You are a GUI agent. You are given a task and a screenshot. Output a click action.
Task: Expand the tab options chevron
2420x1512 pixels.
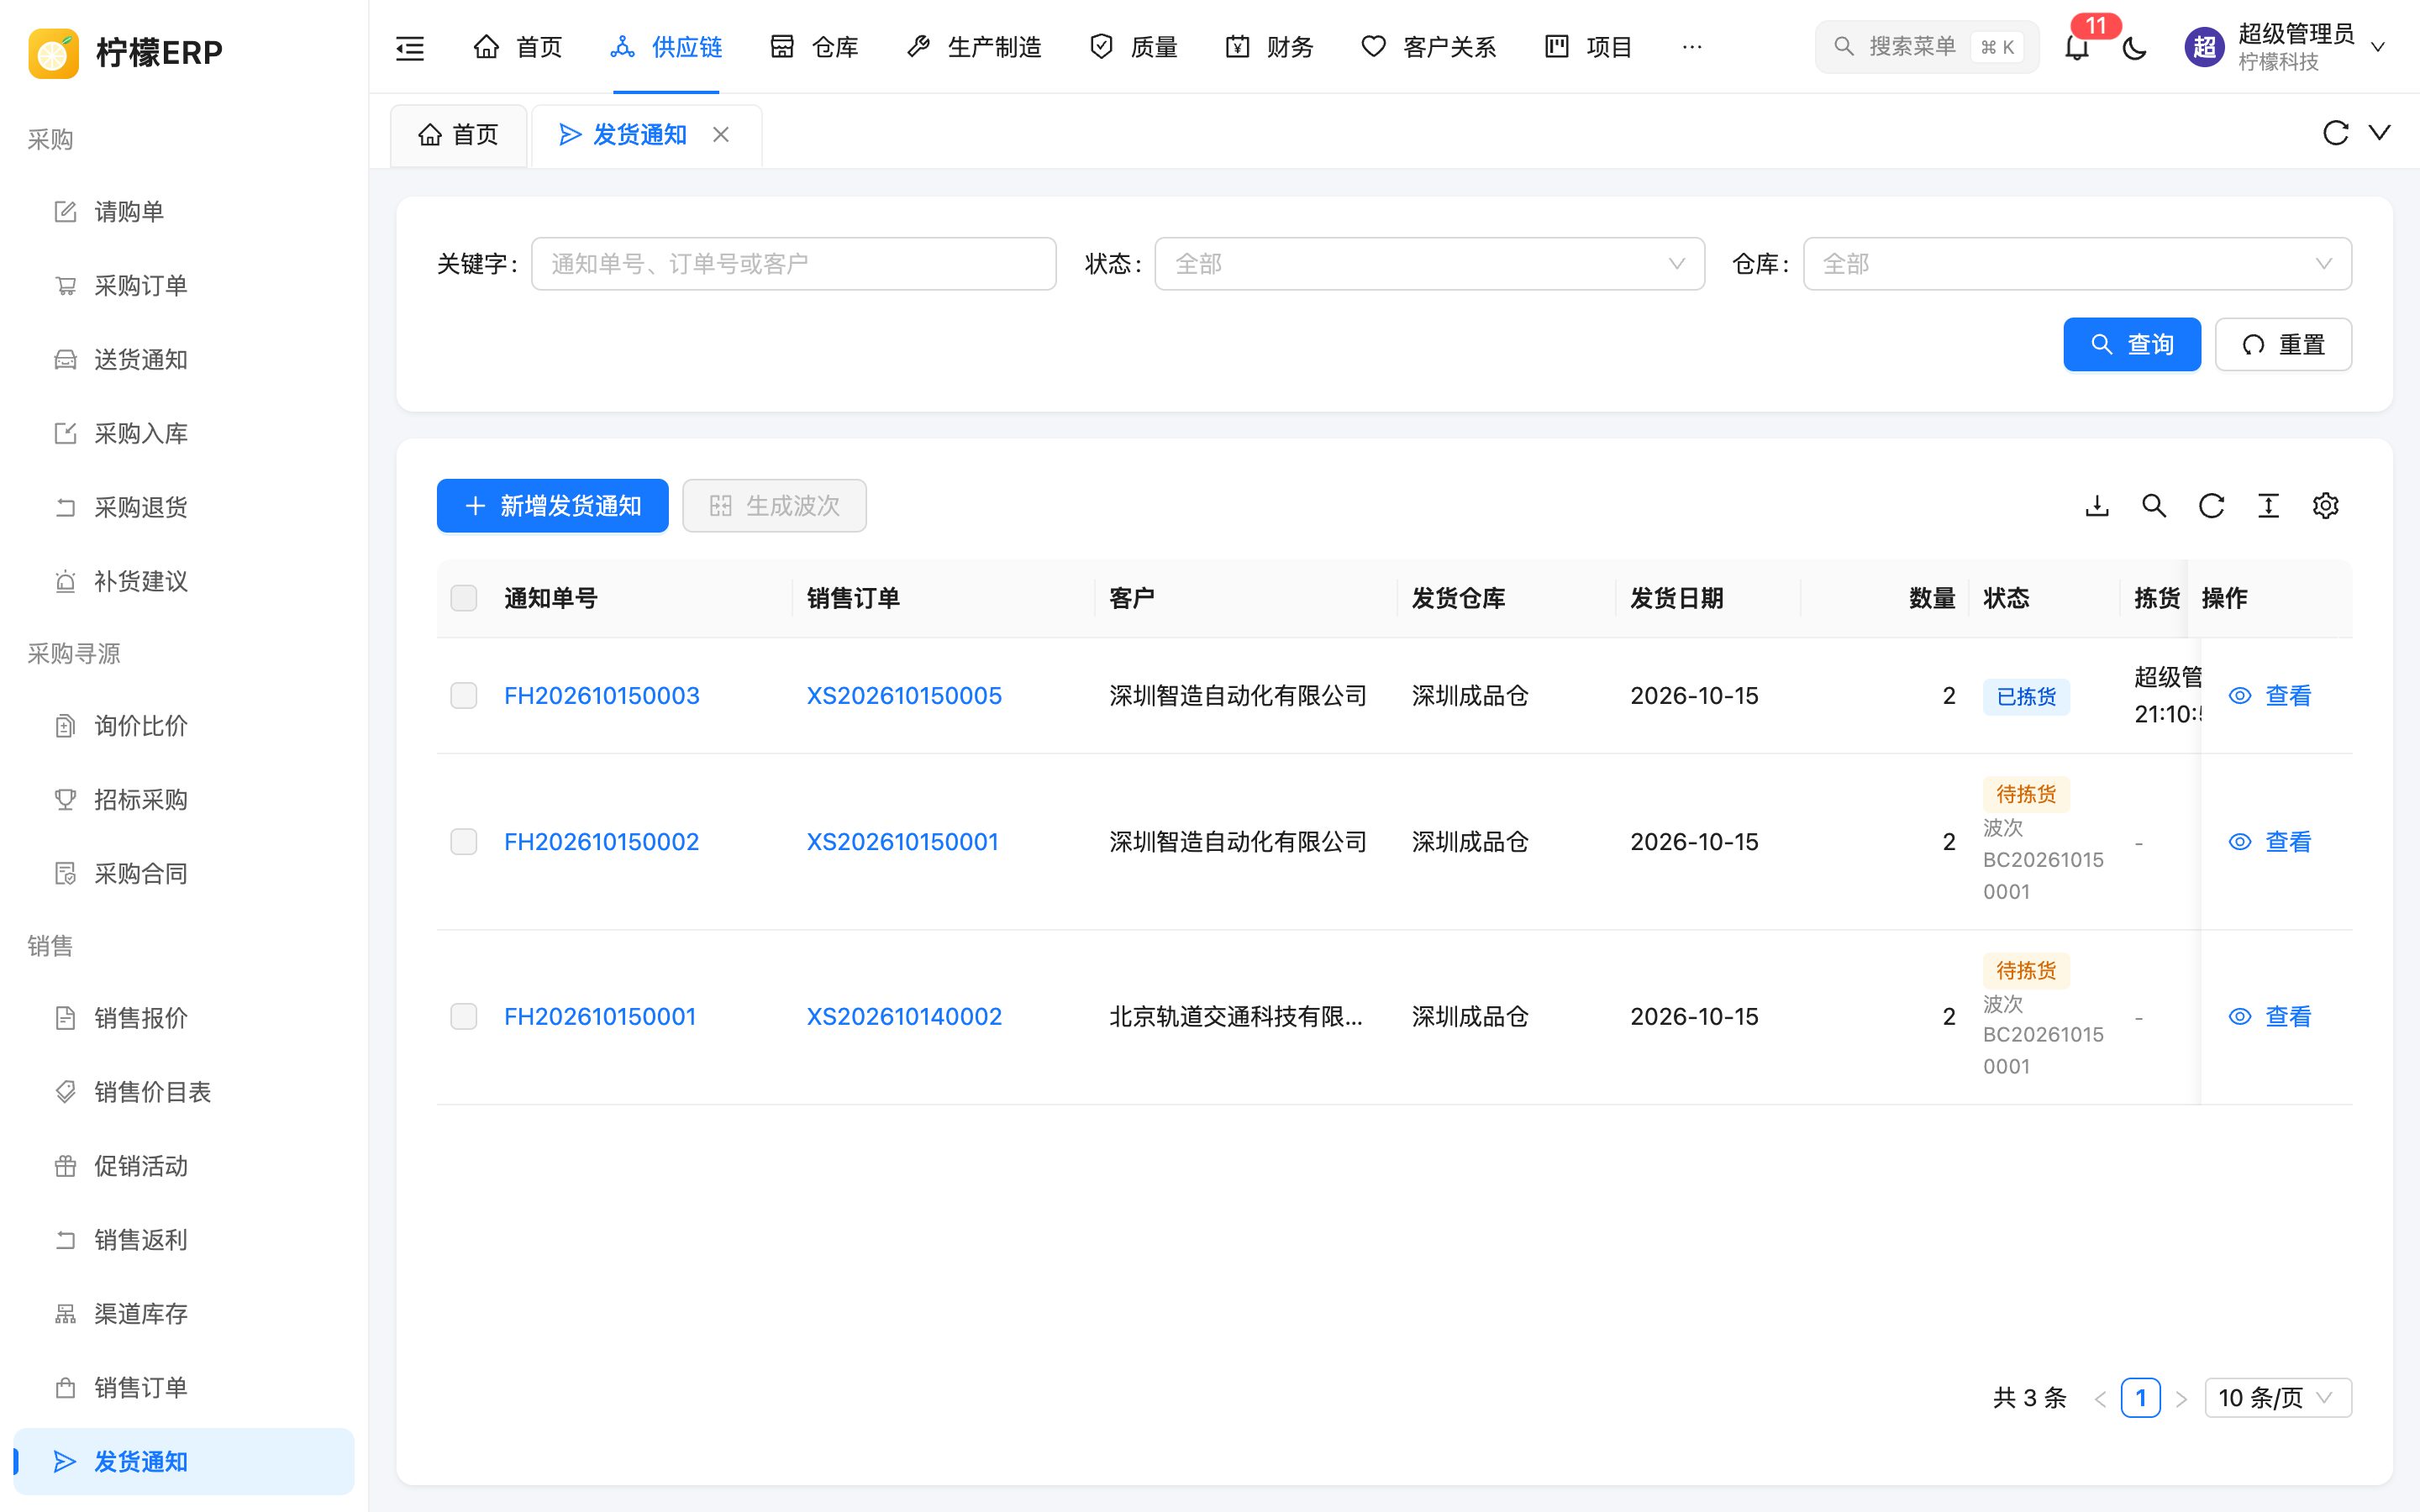click(x=2380, y=133)
